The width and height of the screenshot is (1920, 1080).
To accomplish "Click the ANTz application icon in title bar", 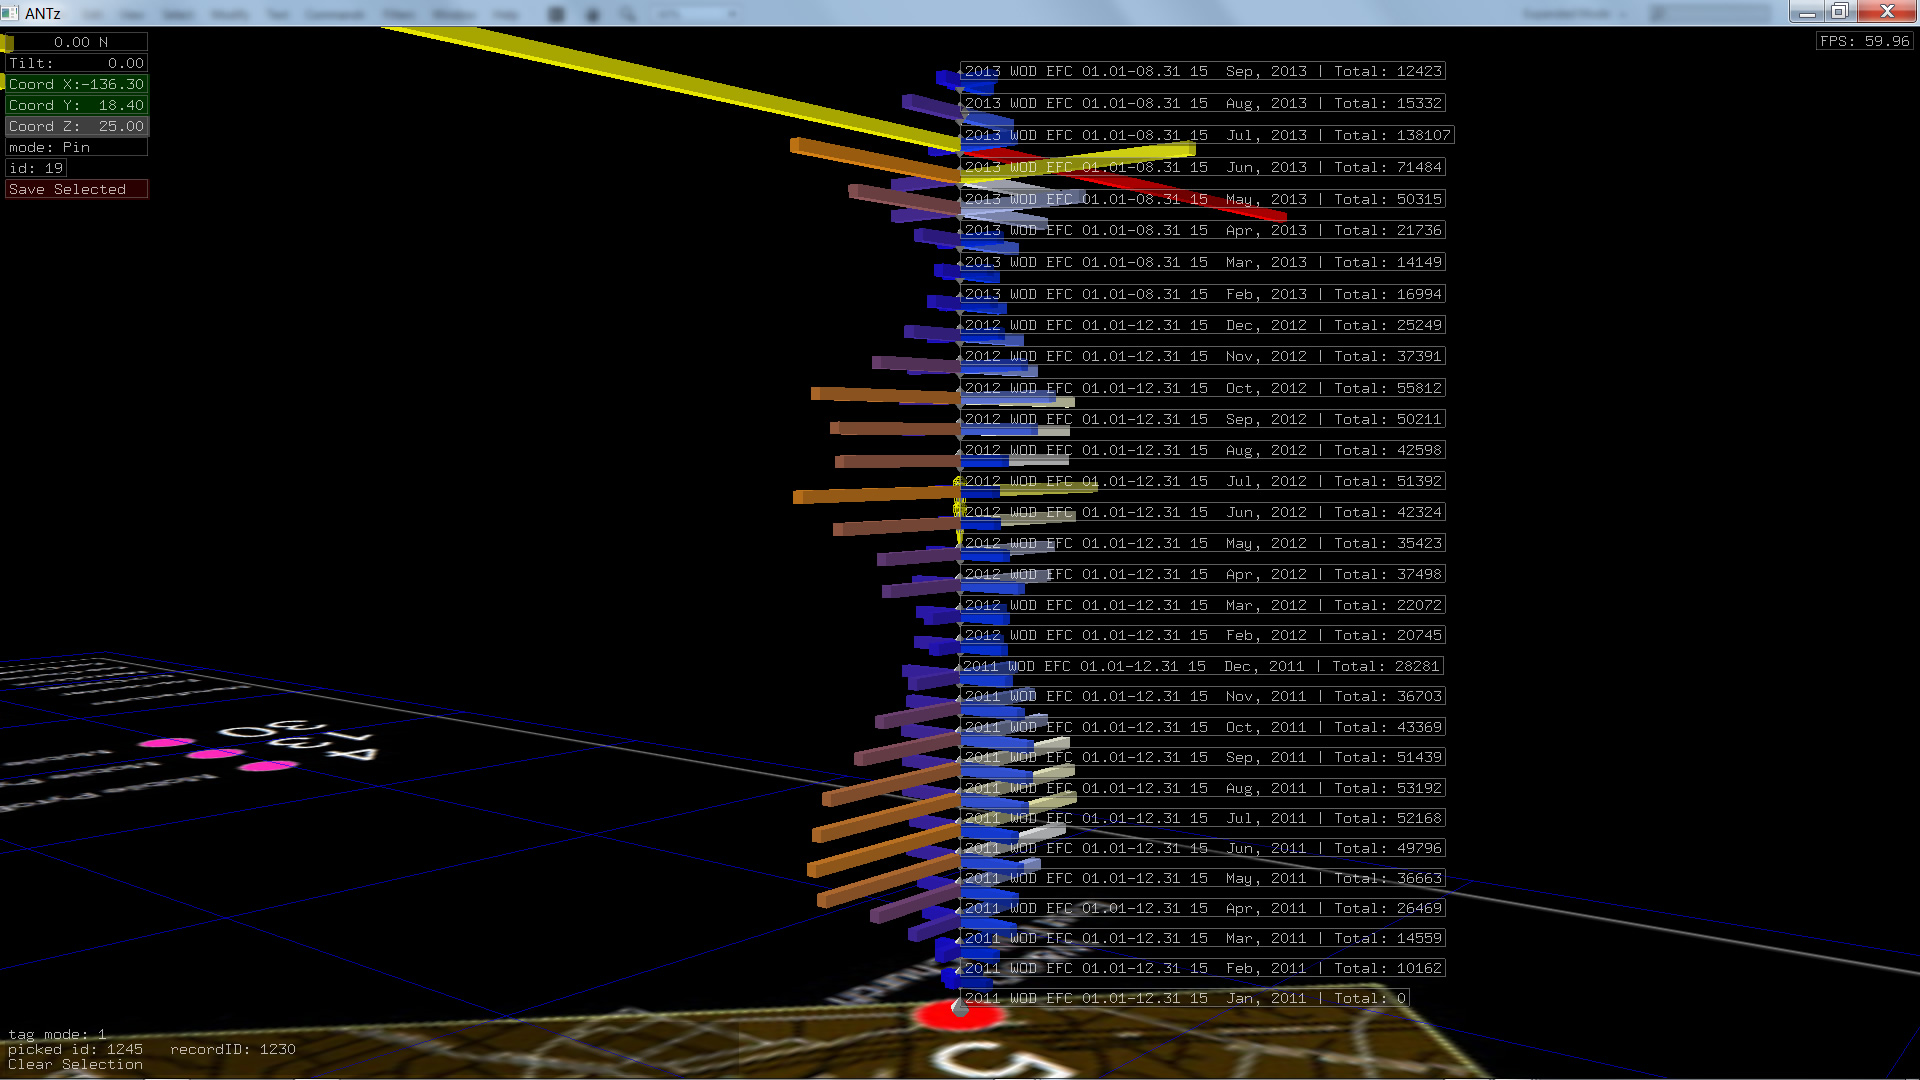I will (11, 13).
